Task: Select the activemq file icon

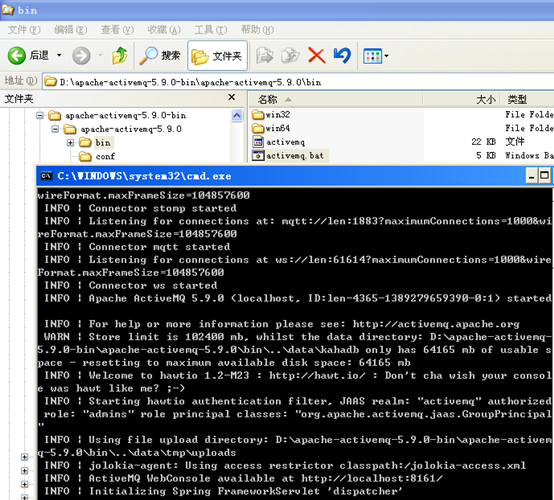Action: [258, 142]
